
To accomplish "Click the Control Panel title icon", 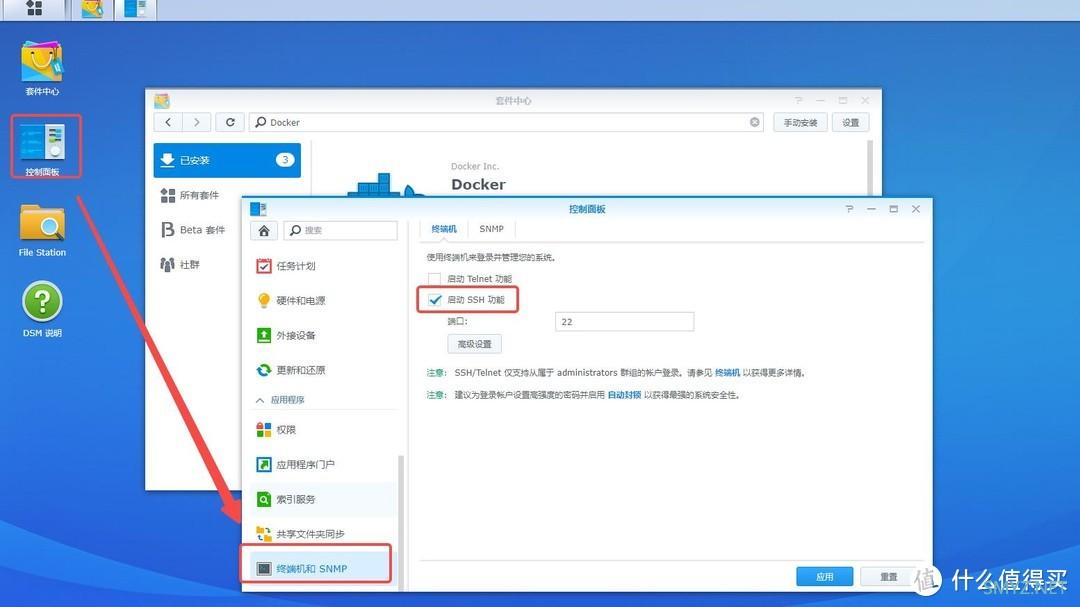I will tap(258, 209).
